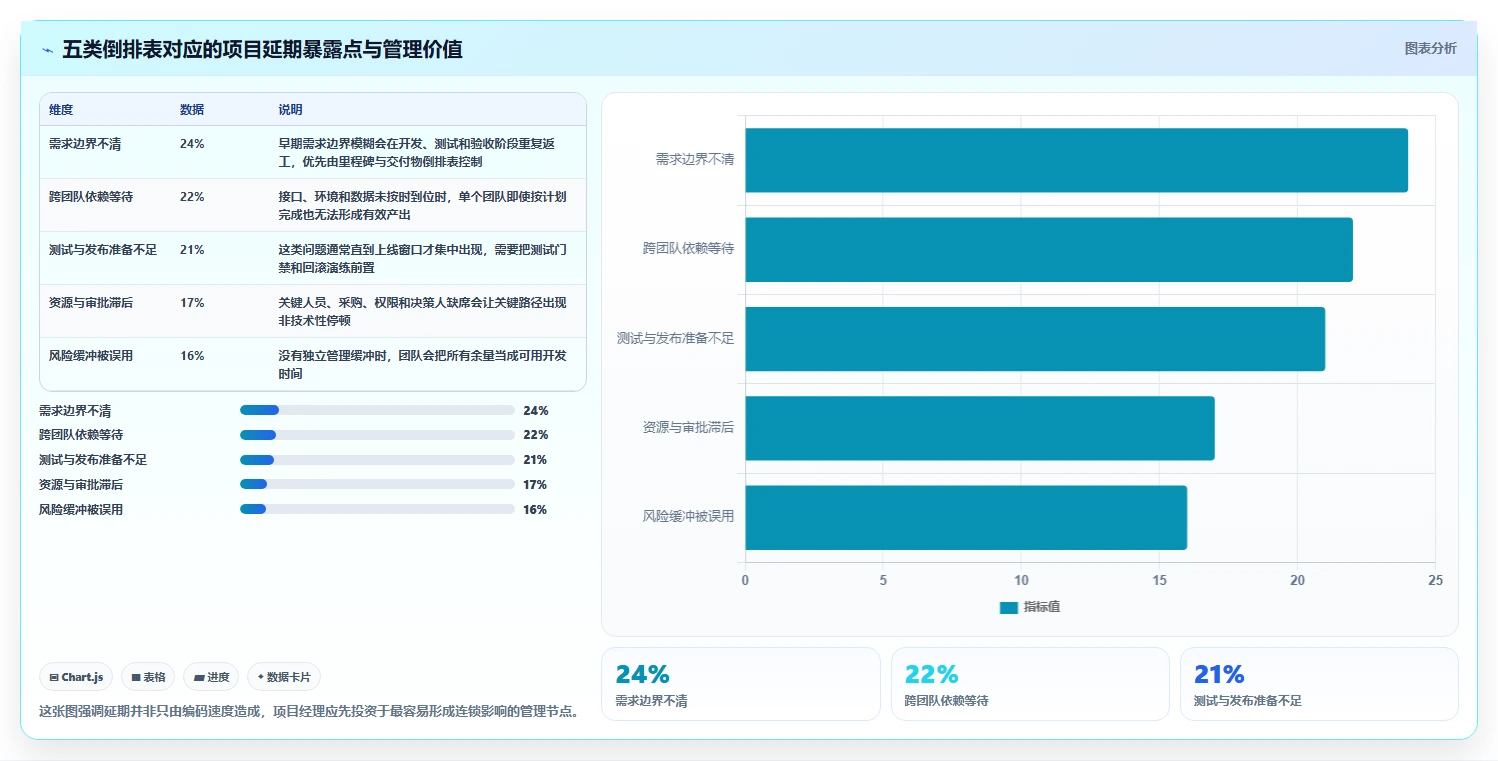Click the 16% cell in the table
The width and height of the screenshot is (1498, 761).
[x=192, y=356]
